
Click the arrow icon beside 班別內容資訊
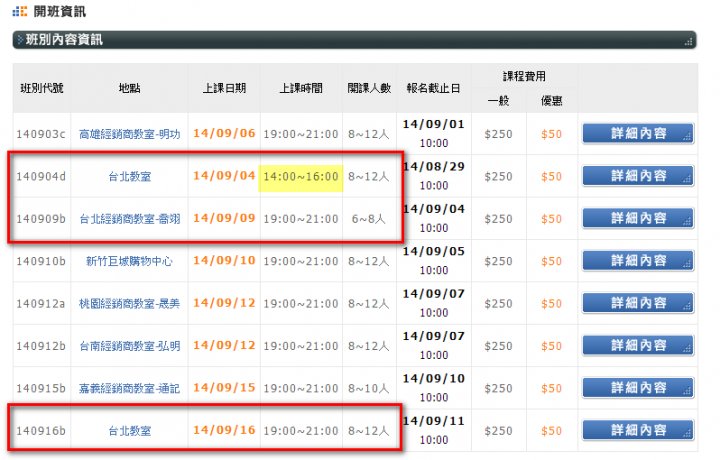(x=20, y=39)
